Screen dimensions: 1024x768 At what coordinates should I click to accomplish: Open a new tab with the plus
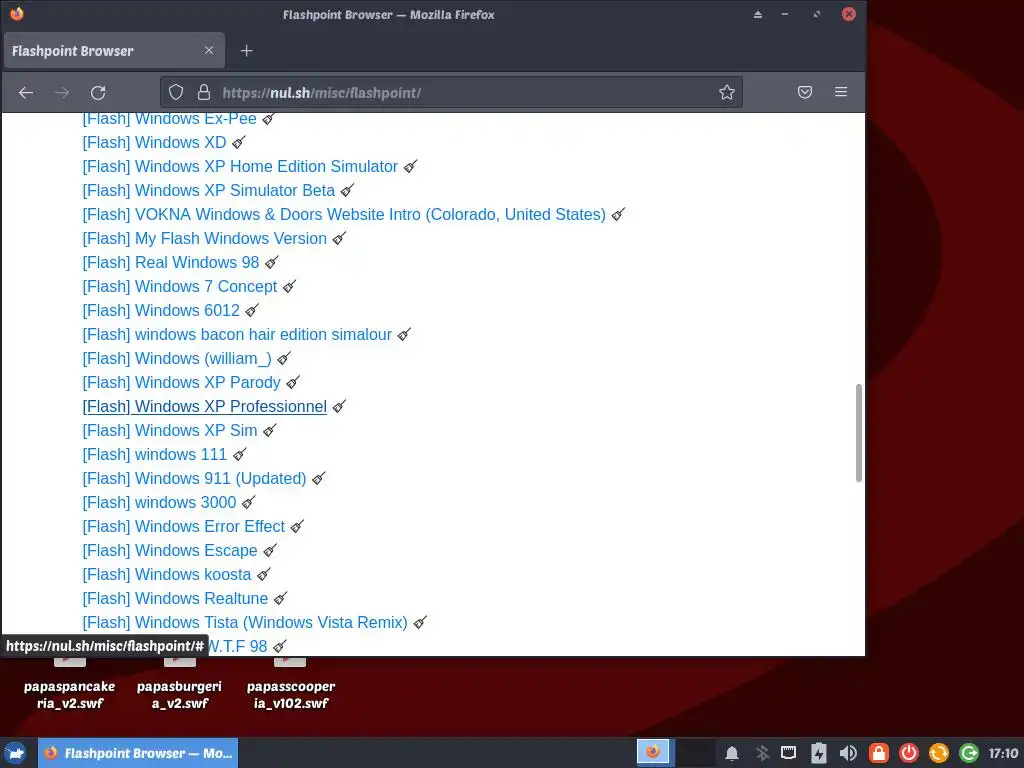click(x=246, y=51)
